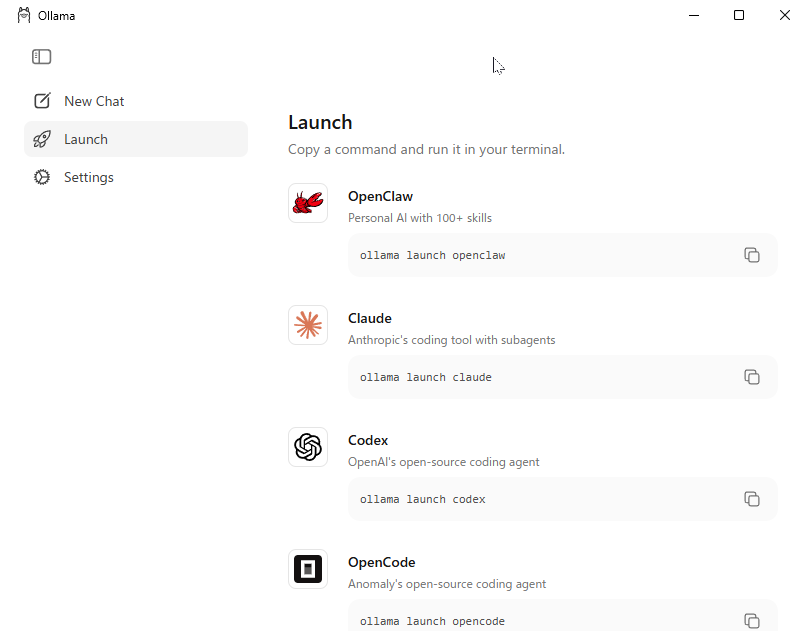Click the Codex OpenAI logo

click(308, 447)
